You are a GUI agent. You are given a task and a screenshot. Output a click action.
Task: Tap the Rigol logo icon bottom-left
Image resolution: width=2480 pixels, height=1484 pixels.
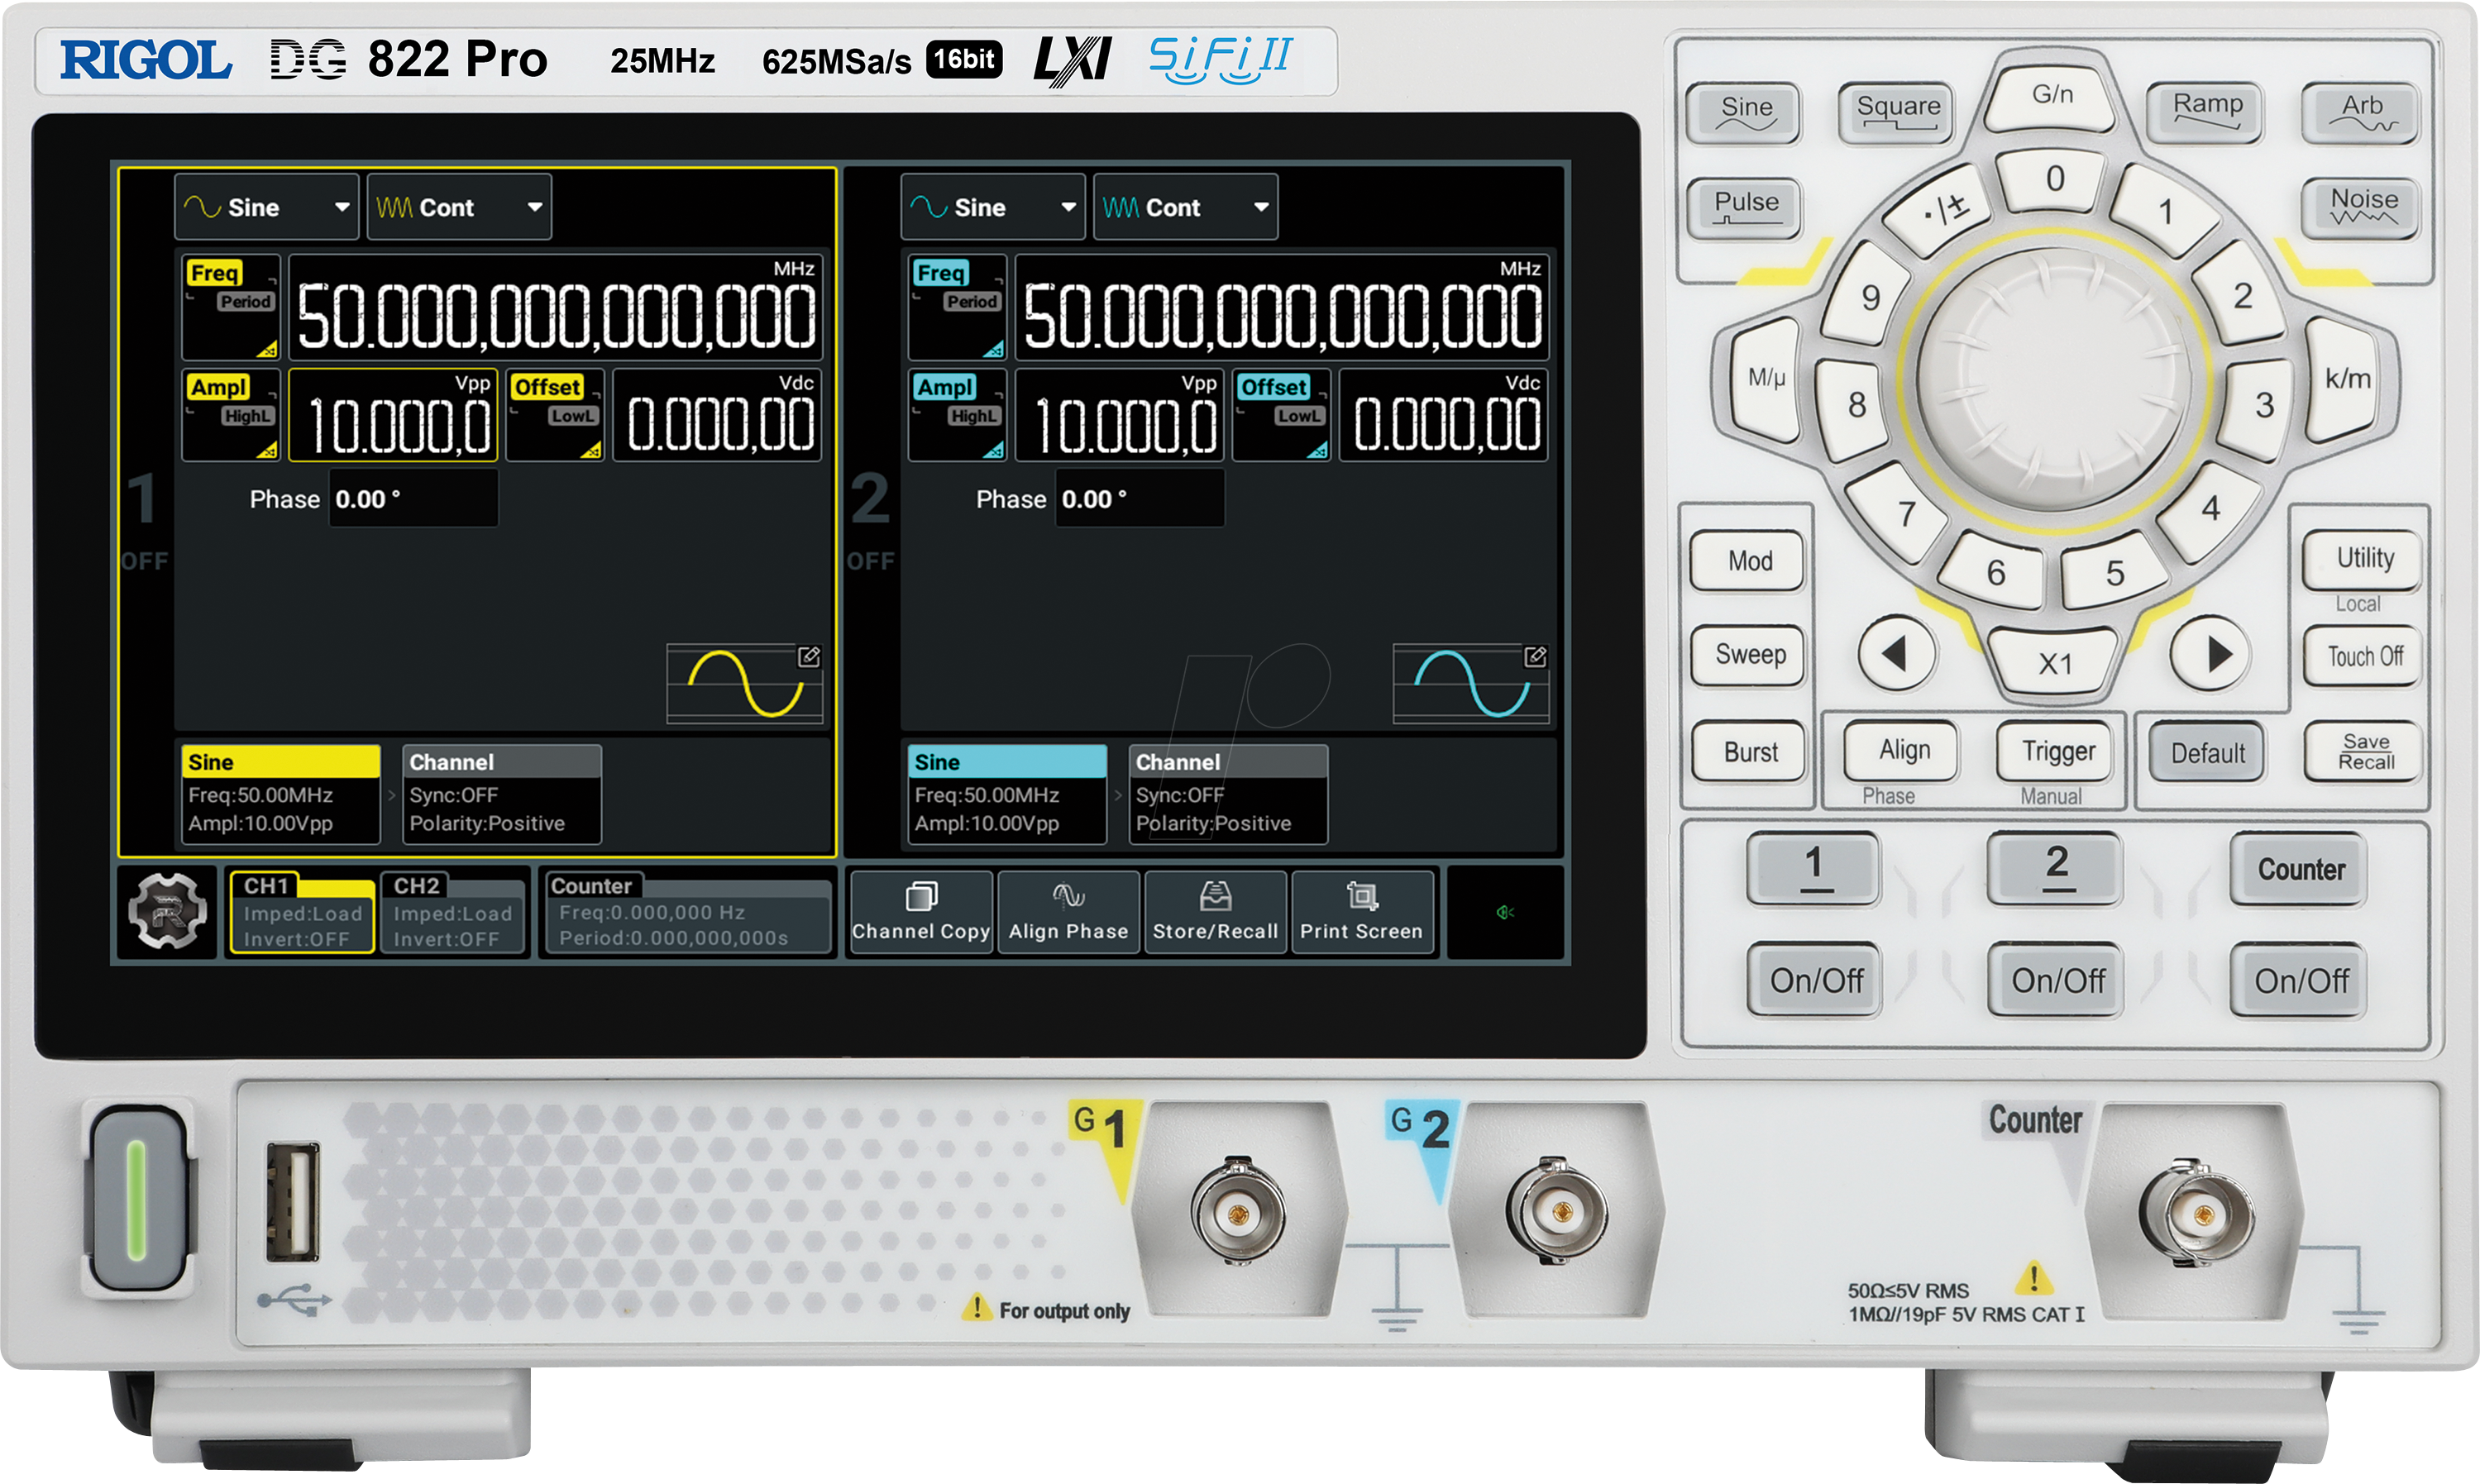pyautogui.click(x=168, y=910)
